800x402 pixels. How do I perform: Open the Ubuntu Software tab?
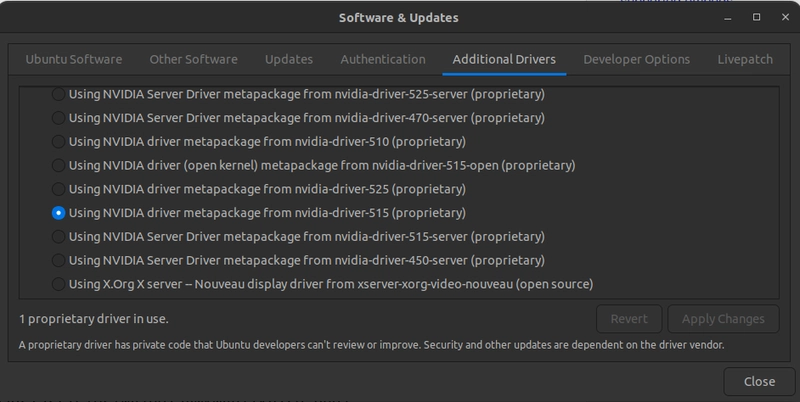pos(74,60)
